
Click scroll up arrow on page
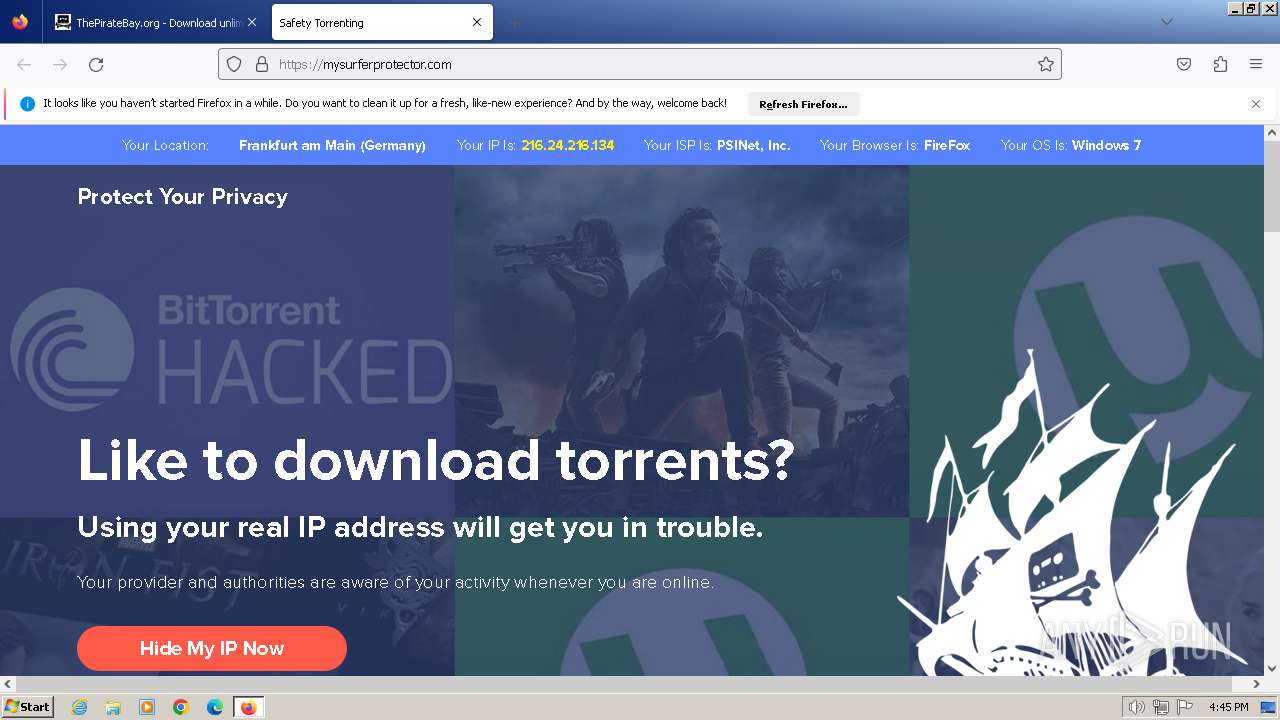(x=1272, y=132)
